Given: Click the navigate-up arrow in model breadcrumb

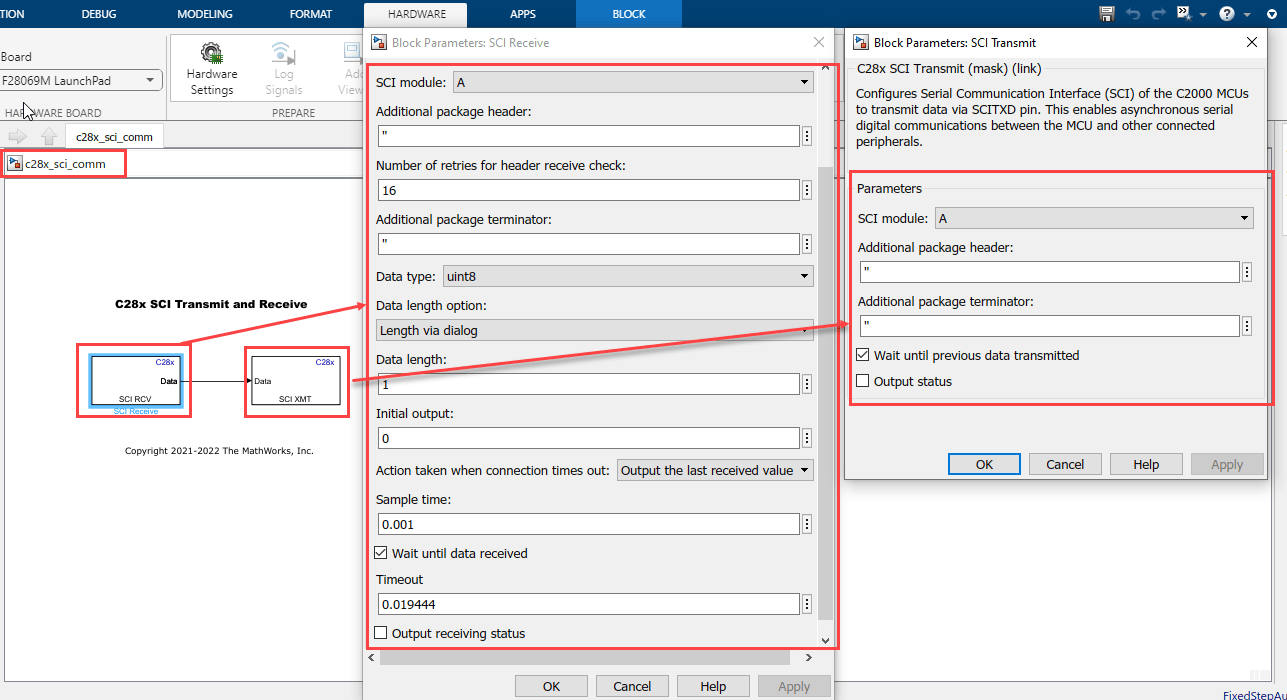Looking at the screenshot, I should pyautogui.click(x=49, y=137).
